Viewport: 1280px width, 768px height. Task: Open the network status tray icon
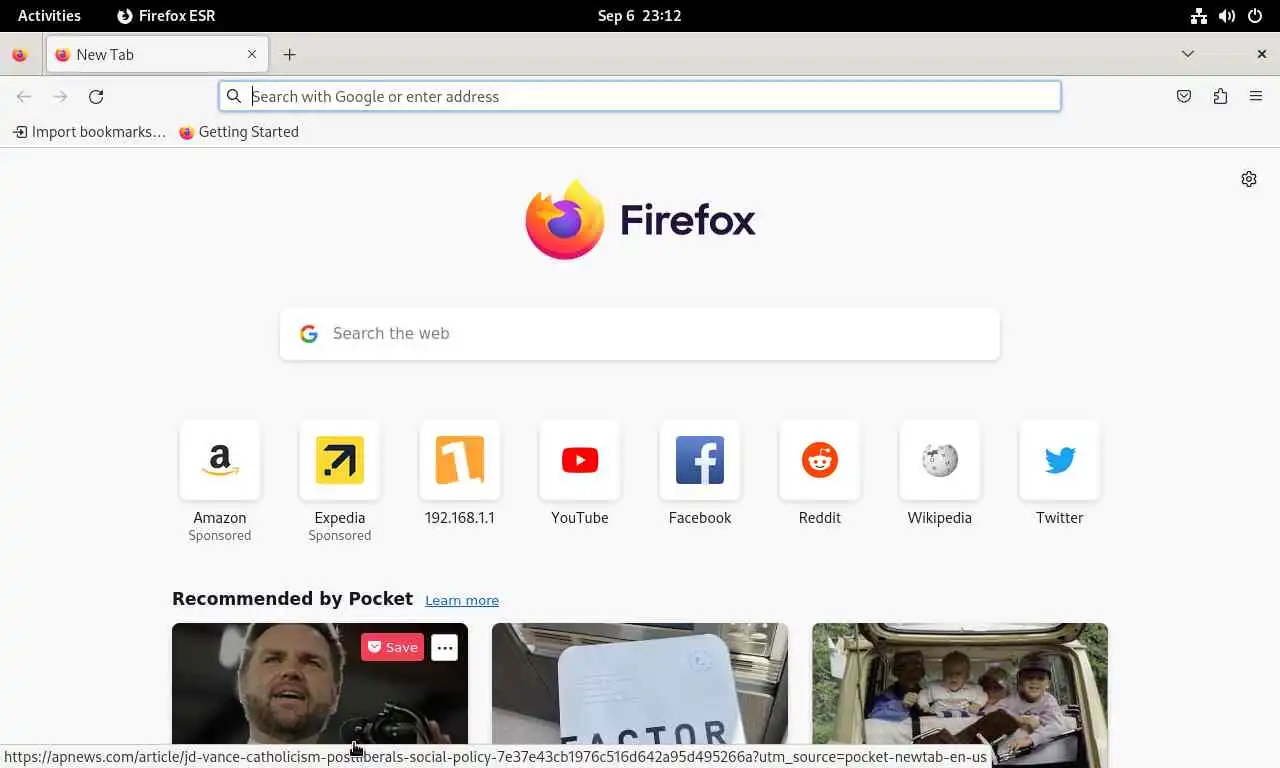[x=1199, y=16]
